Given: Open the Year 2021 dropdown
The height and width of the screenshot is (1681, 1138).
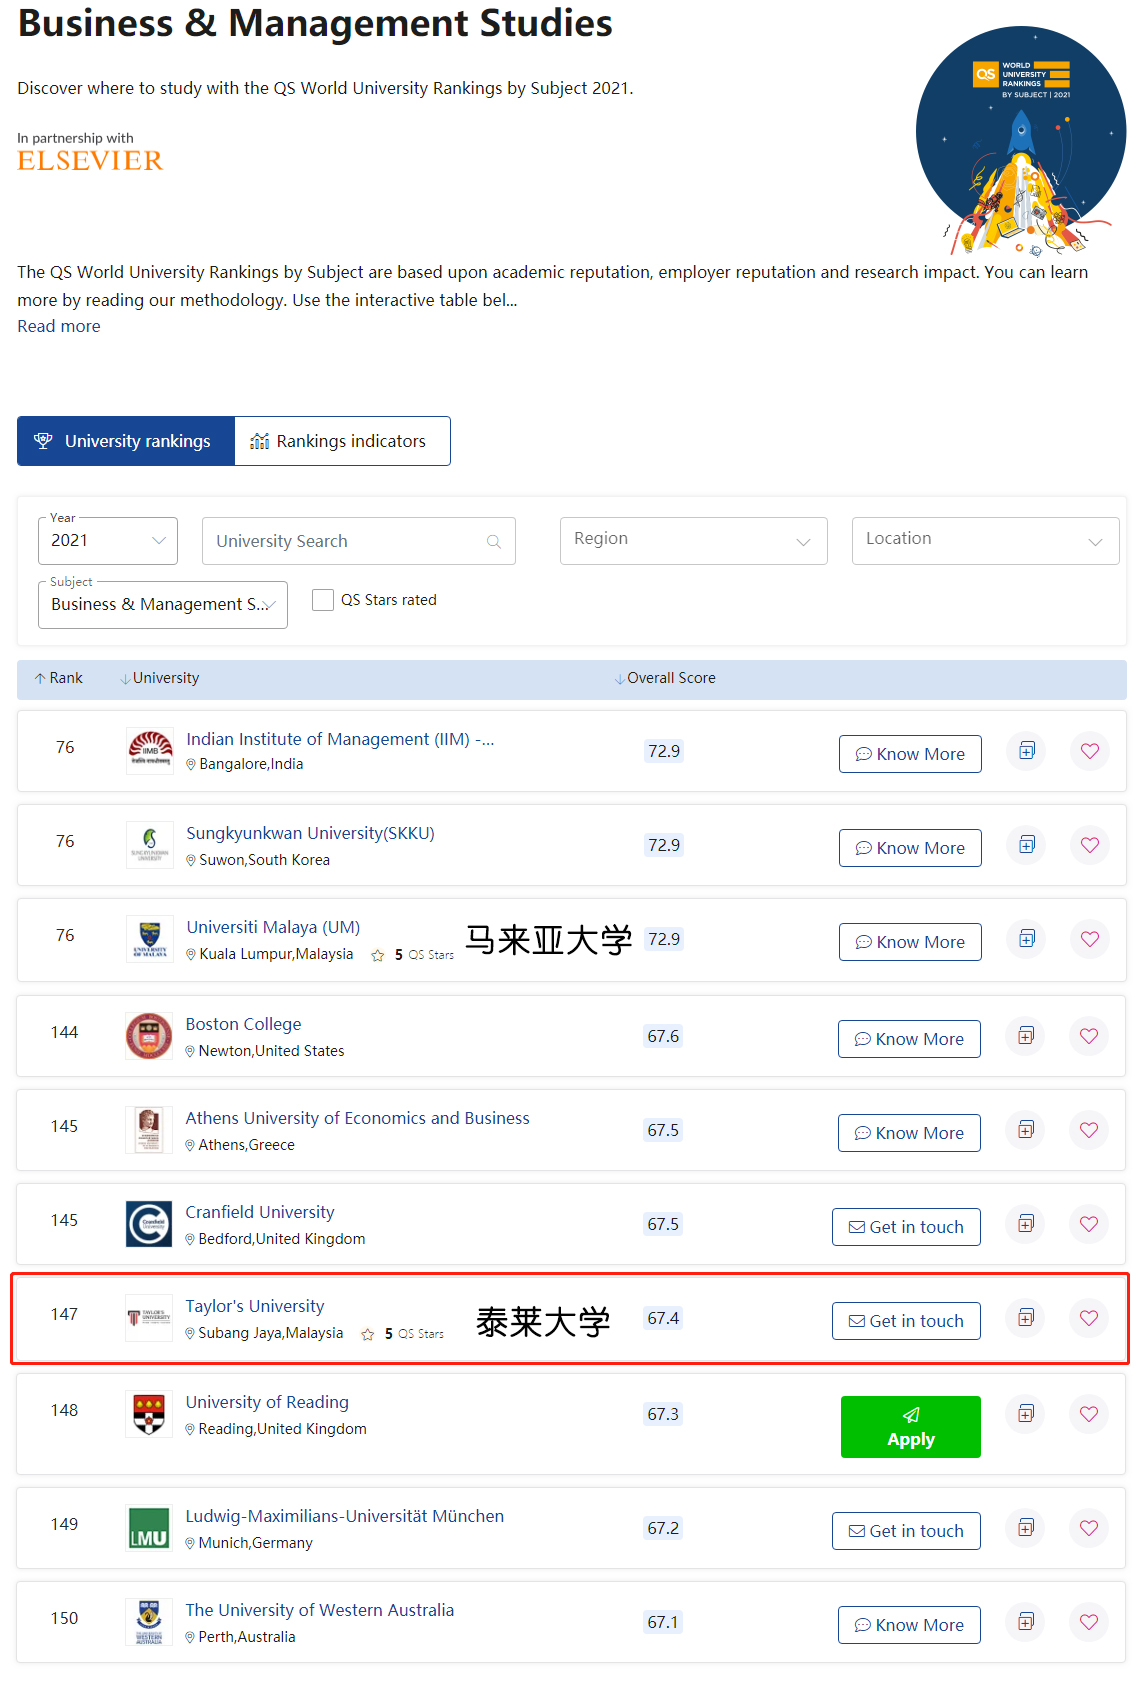Looking at the screenshot, I should pos(108,541).
